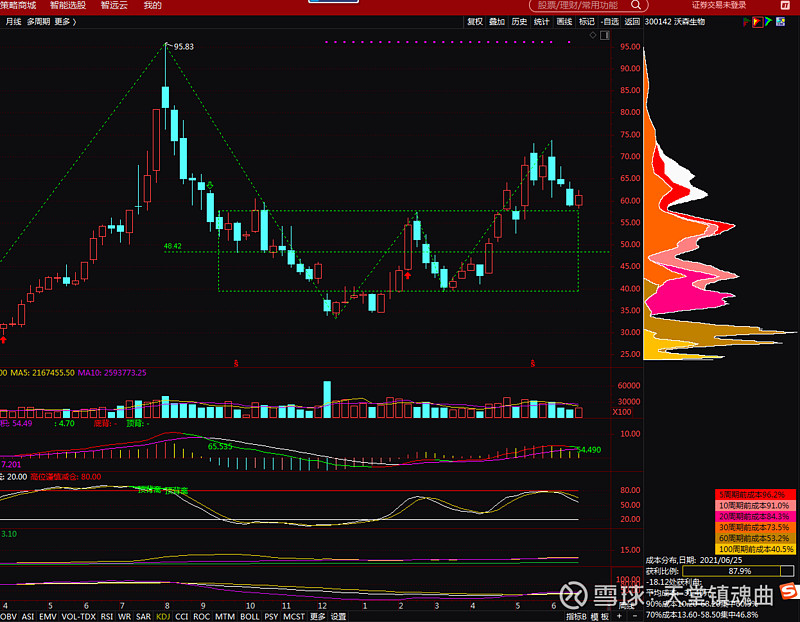This screenshot has height=622, width=800.
Task: Click the 模板 button
Action: (x=600, y=616)
